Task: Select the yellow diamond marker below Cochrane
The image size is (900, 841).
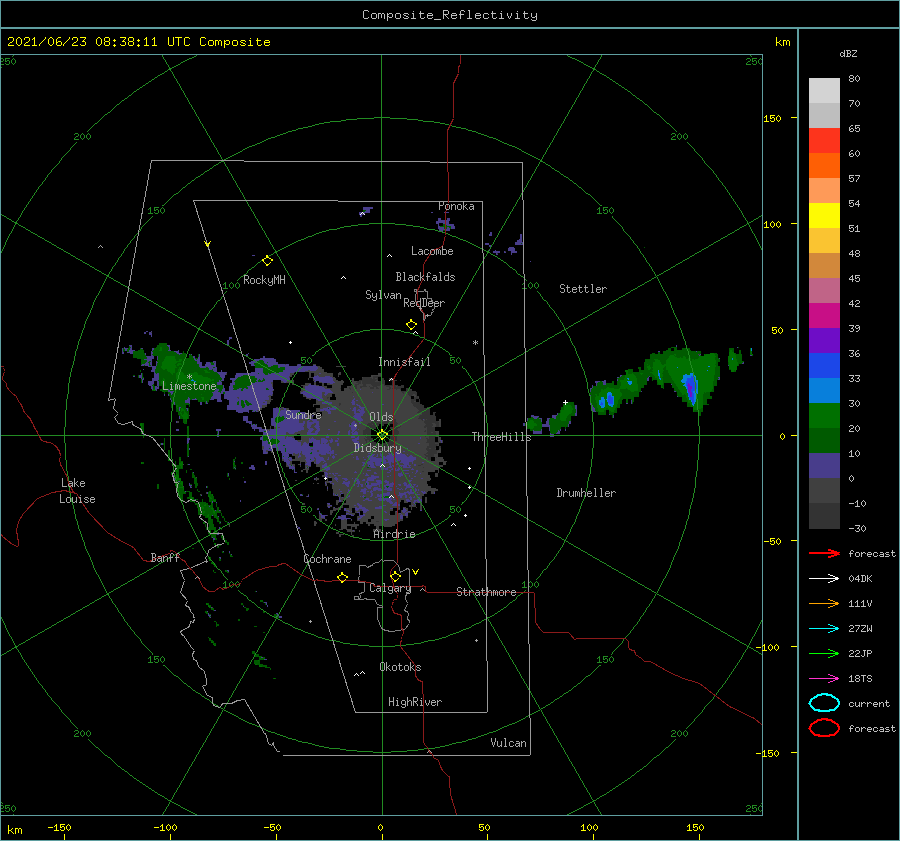Action: [x=342, y=578]
